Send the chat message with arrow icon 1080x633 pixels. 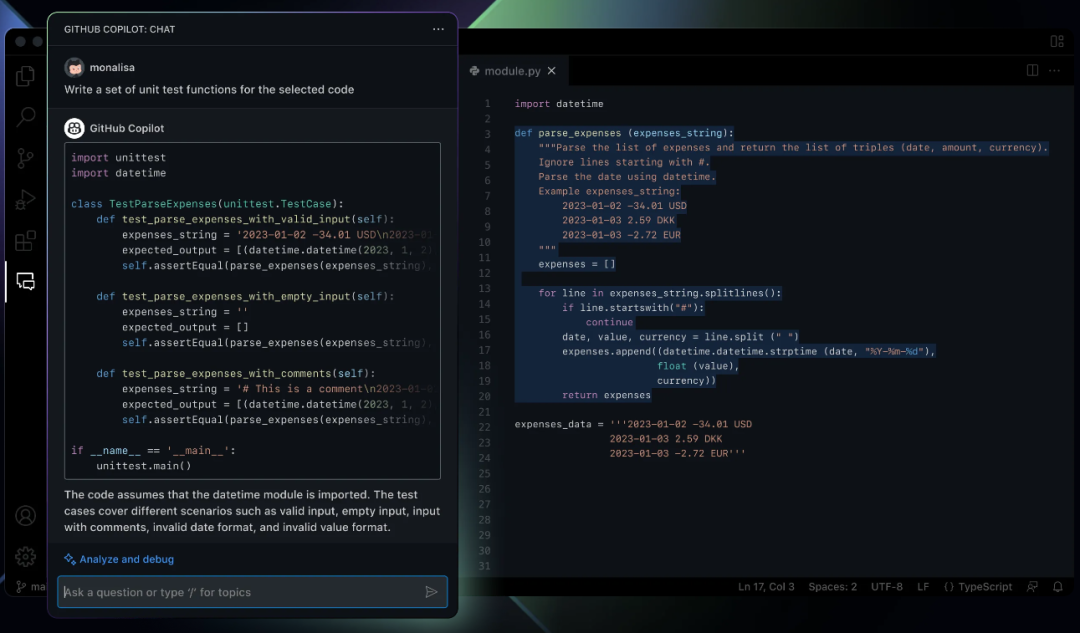coord(431,592)
